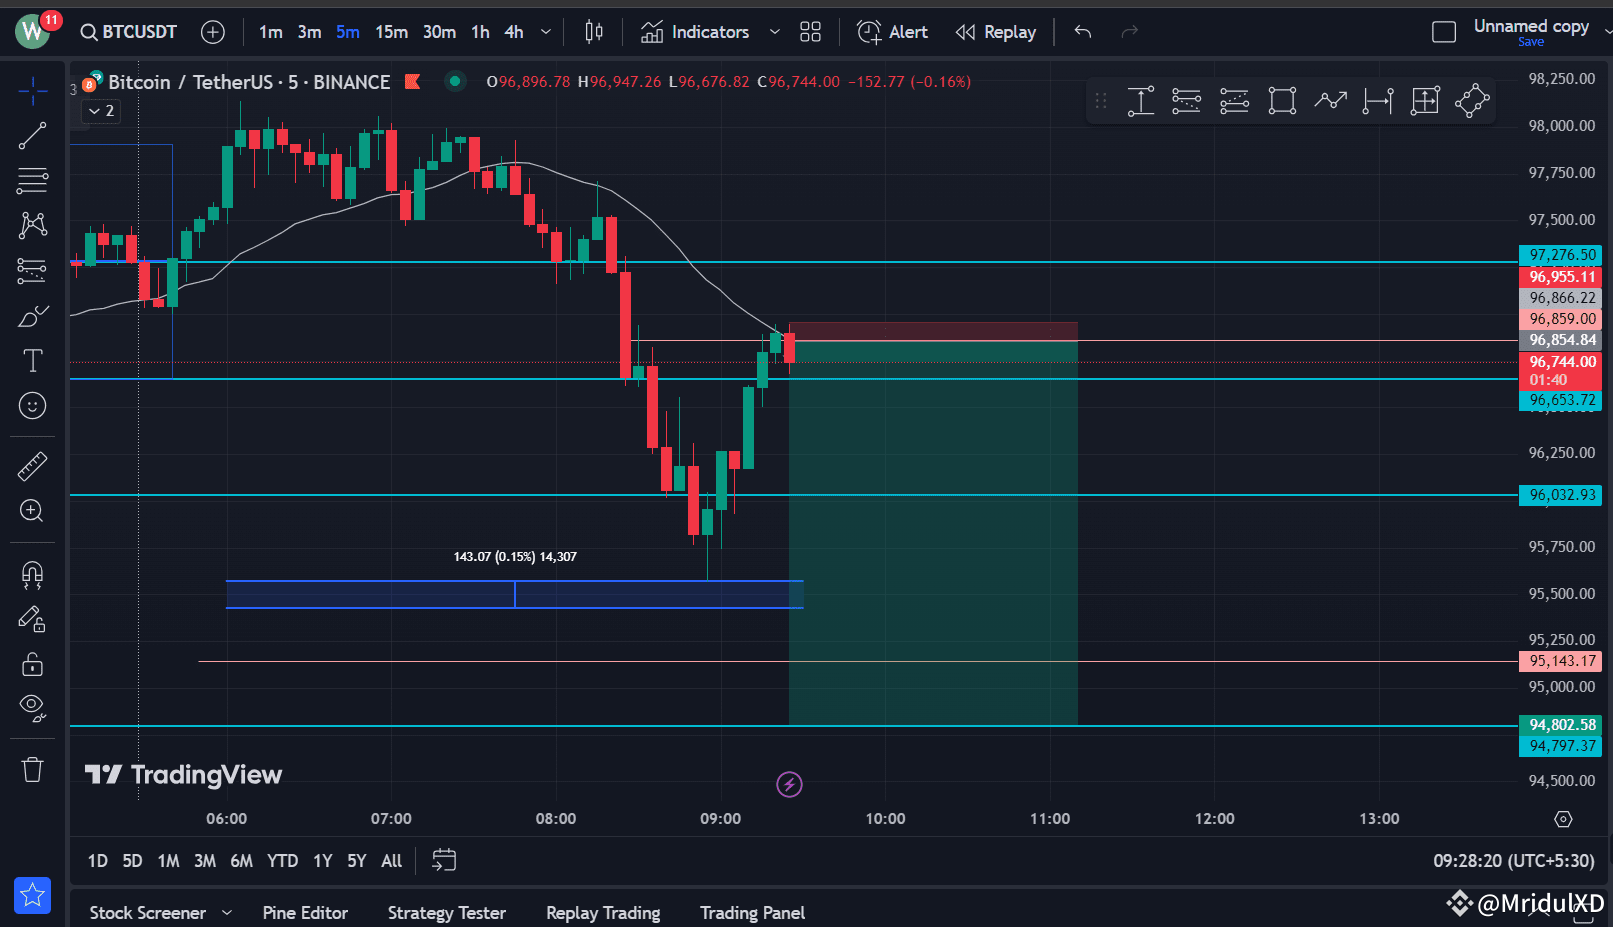Select the brush drawing tool
Viewport: 1613px width, 927px height.
[x=32, y=316]
